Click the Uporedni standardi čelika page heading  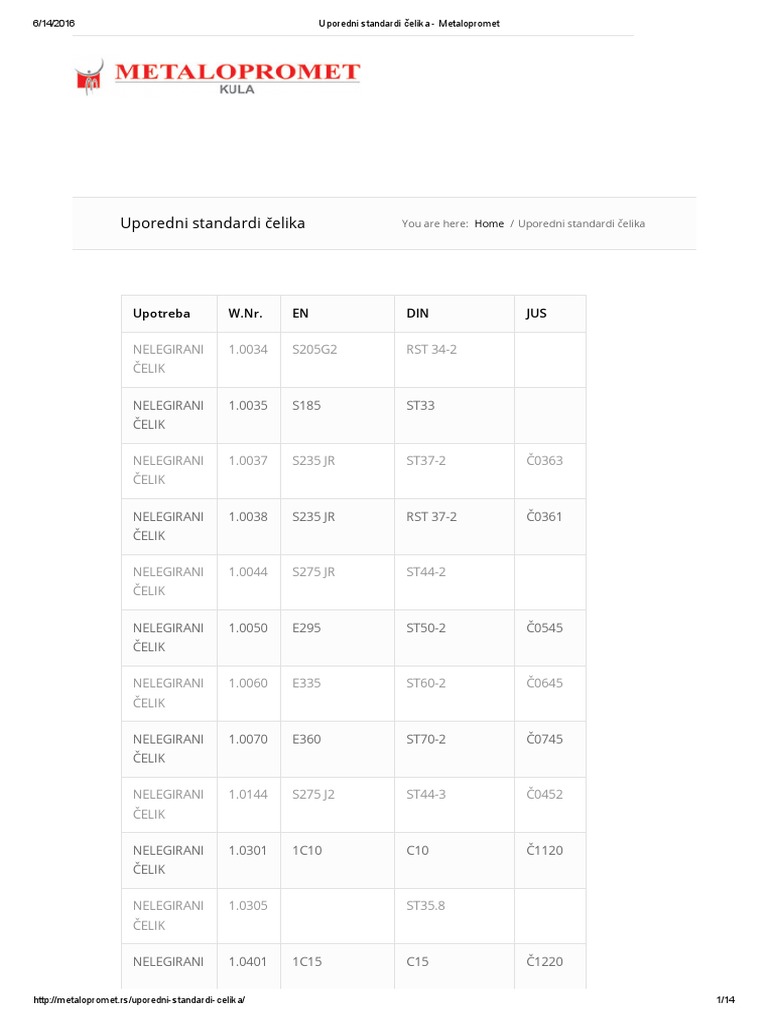pyautogui.click(x=212, y=223)
